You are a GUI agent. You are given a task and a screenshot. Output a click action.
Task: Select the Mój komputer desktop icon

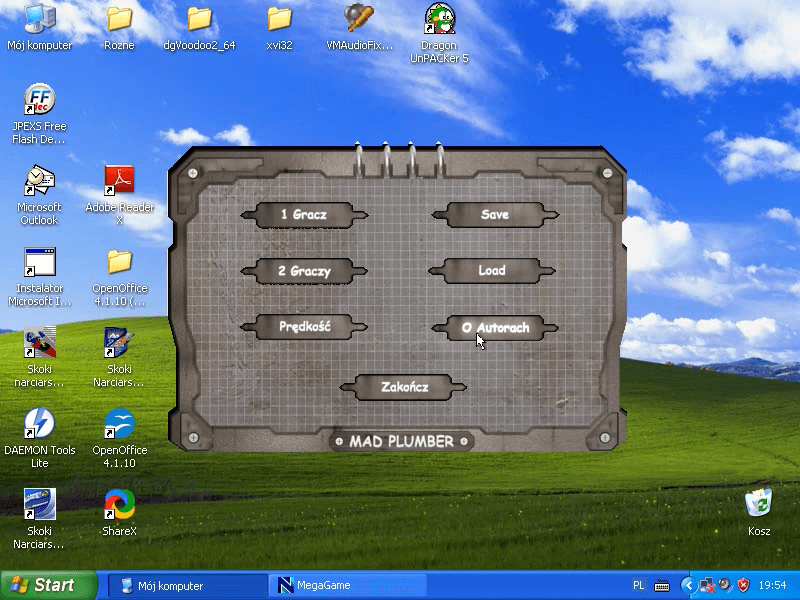pos(39,27)
